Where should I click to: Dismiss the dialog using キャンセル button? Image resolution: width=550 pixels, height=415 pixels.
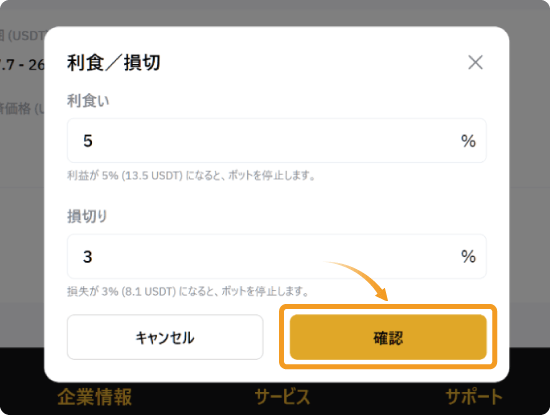tap(165, 337)
